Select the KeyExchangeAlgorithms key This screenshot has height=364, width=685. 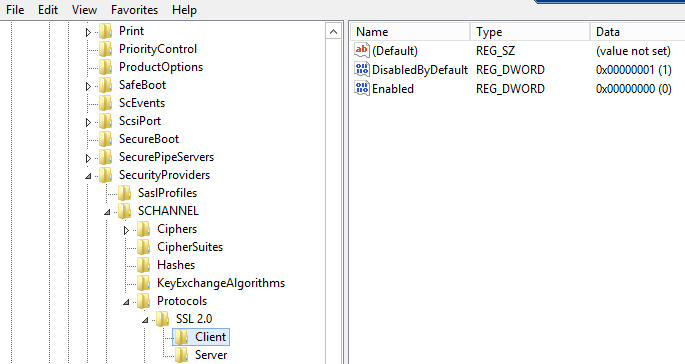click(221, 283)
